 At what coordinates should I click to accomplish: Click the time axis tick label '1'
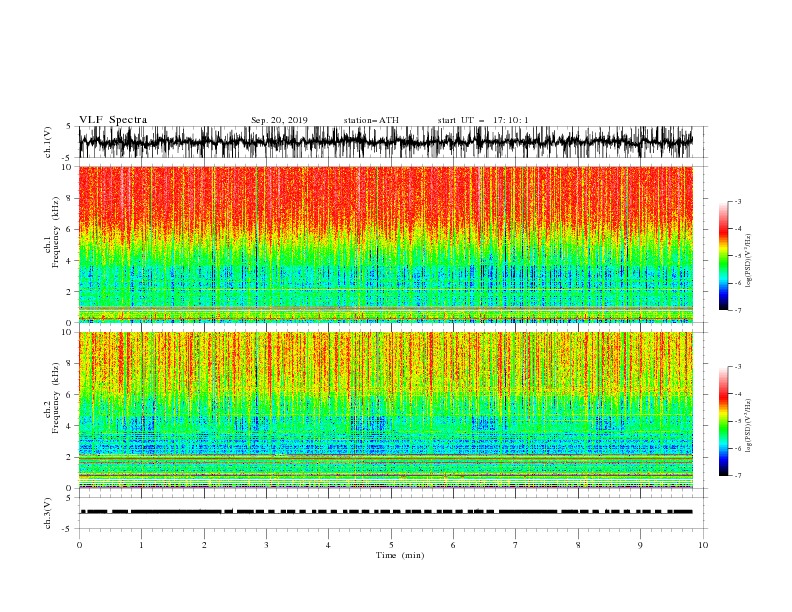pos(141,545)
